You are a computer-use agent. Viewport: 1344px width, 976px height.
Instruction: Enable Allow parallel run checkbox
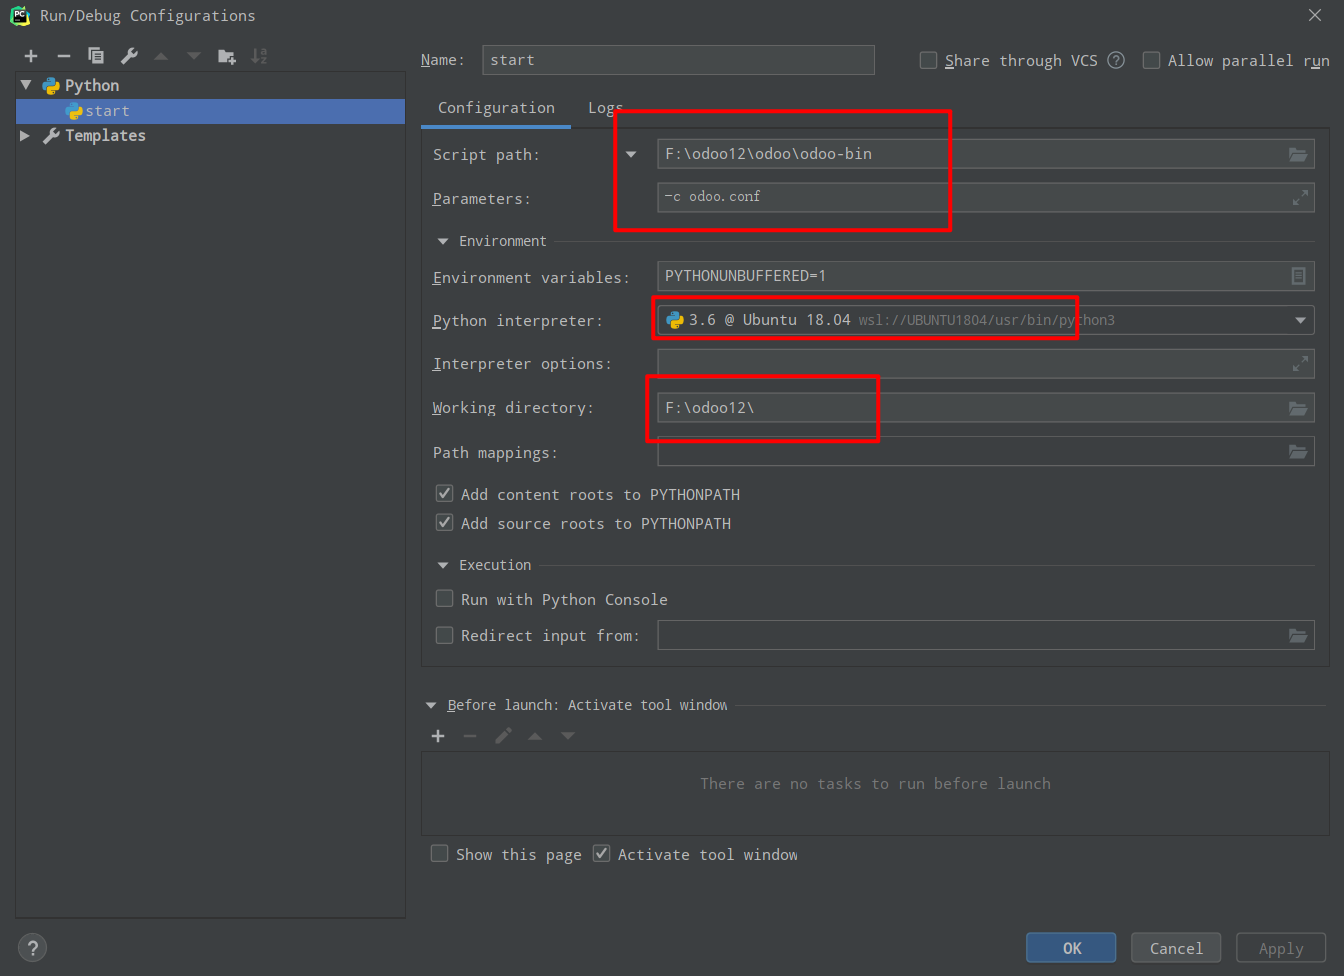[x=1151, y=60]
